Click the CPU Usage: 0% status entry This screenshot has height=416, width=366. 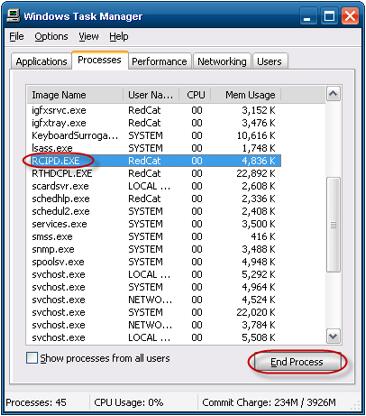[129, 403]
